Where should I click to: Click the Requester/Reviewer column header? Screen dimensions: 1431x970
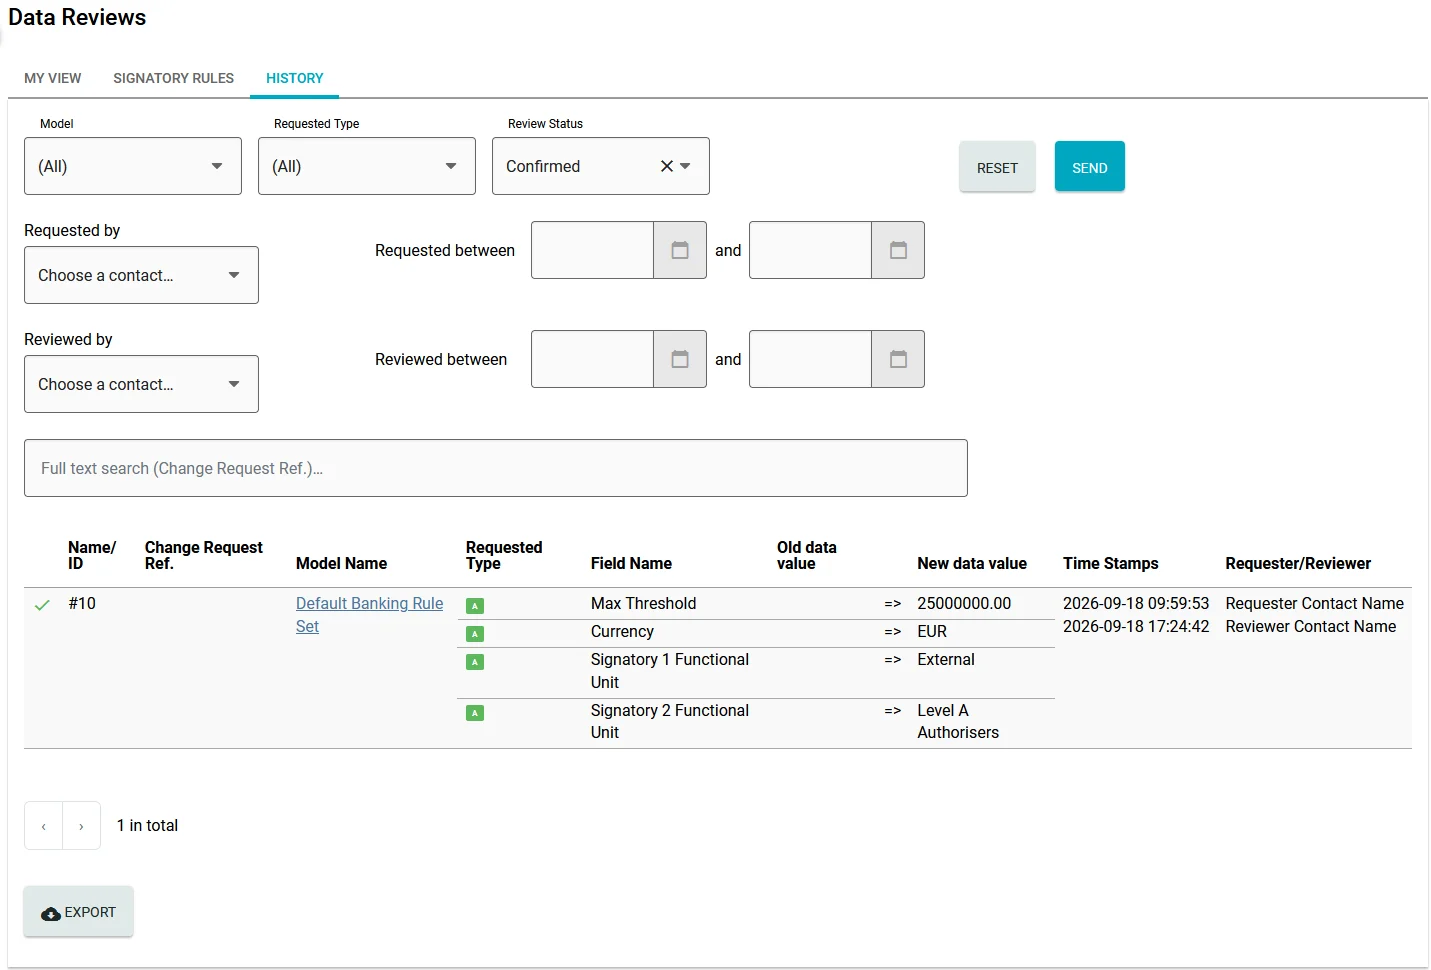point(1298,564)
